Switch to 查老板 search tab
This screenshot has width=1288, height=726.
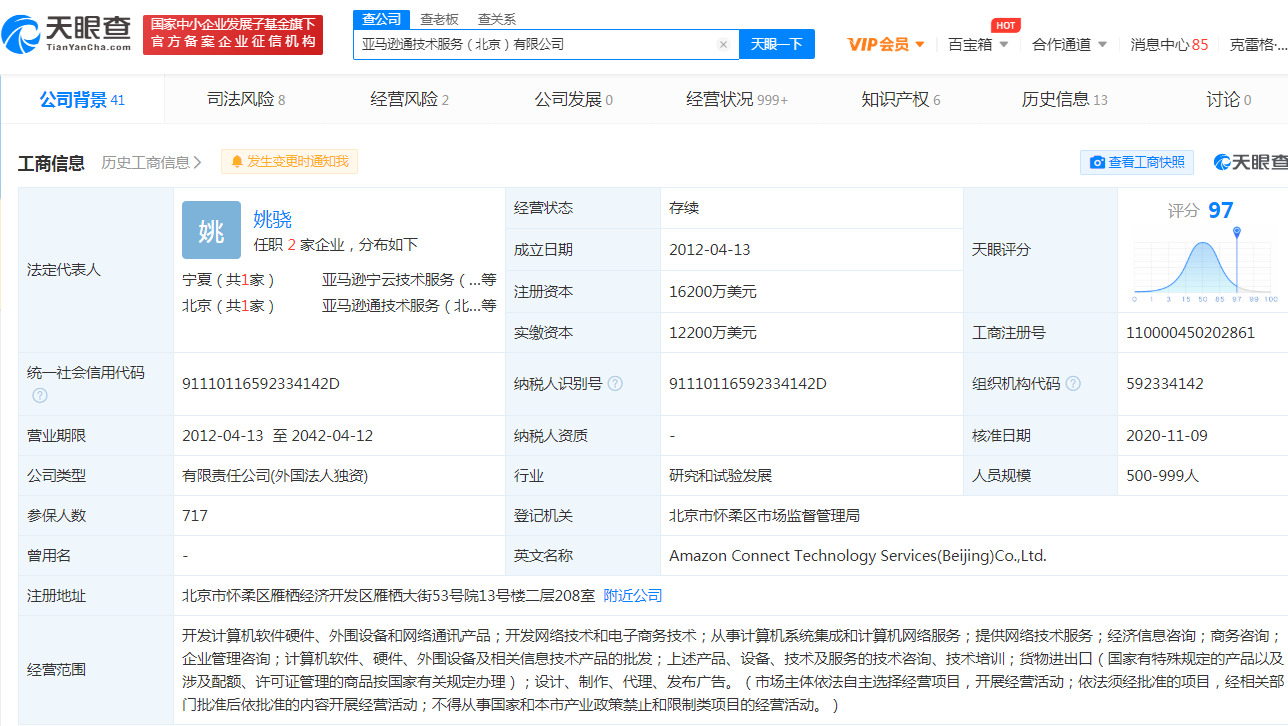tap(439, 19)
